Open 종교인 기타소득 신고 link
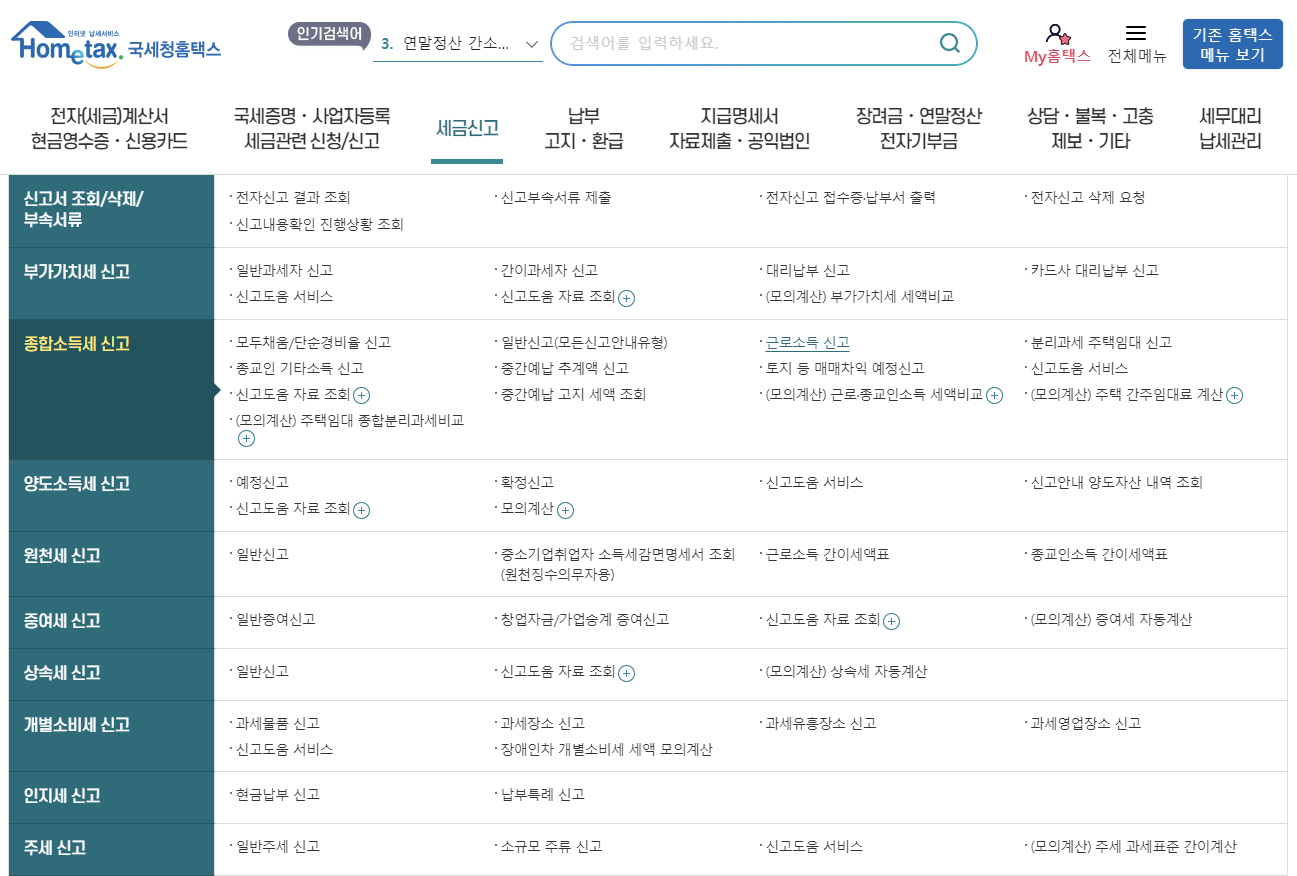Viewport: 1297px width, 876px height. (x=299, y=369)
